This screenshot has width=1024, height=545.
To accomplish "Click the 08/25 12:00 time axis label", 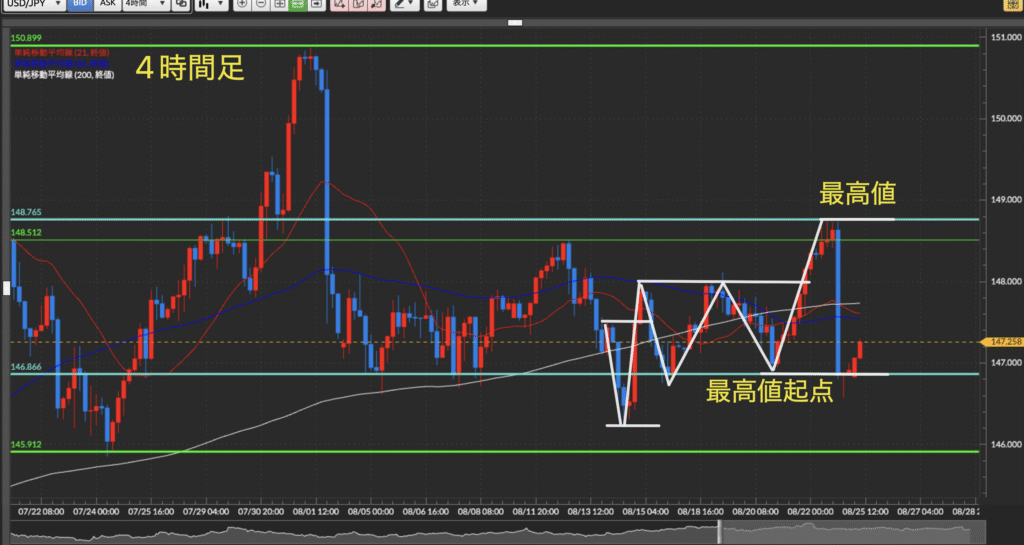I will (865, 512).
